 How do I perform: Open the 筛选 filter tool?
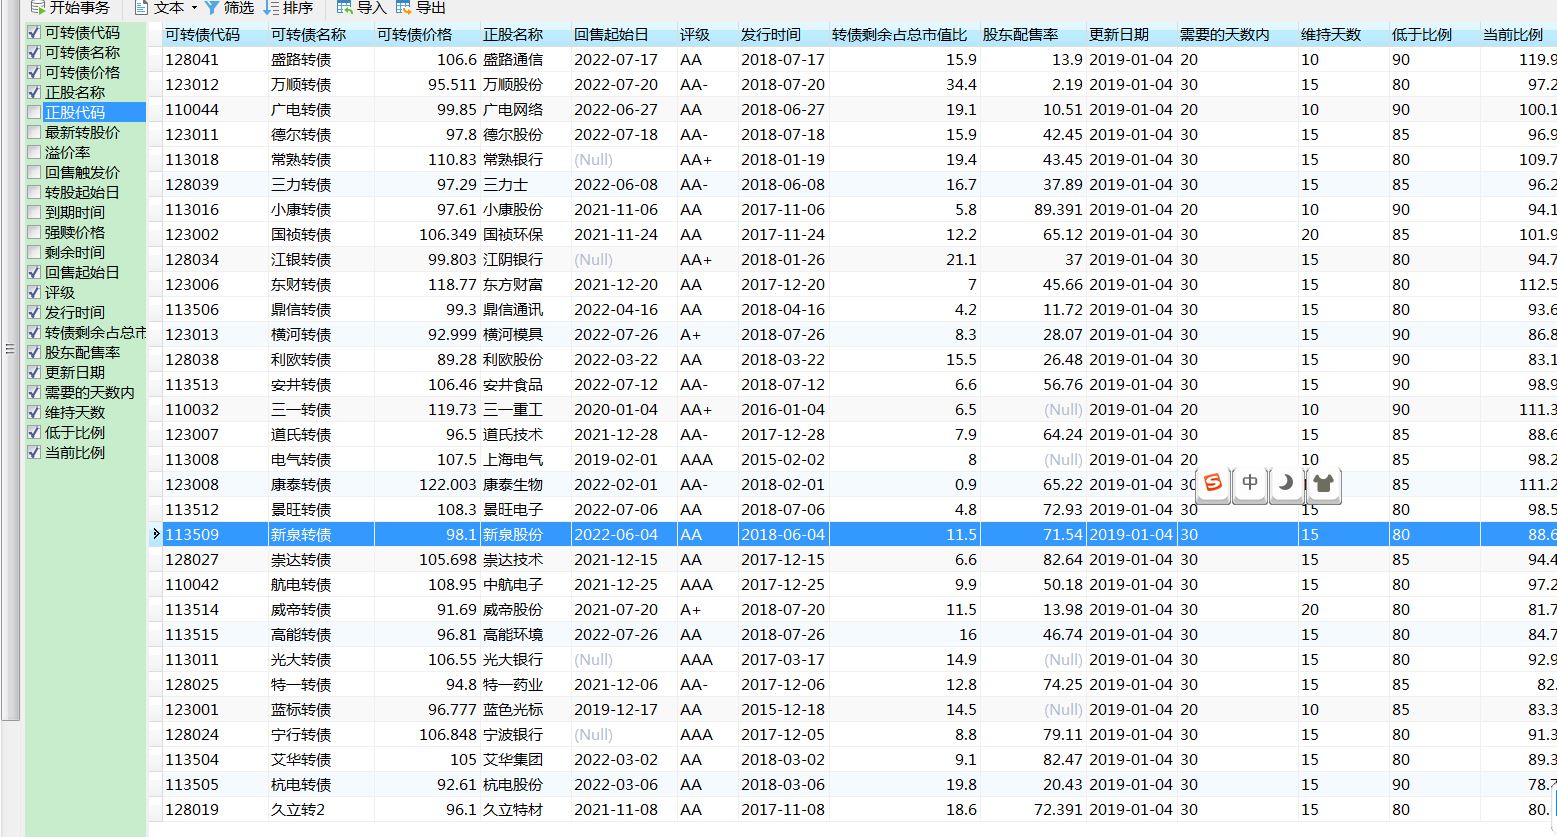tap(229, 8)
